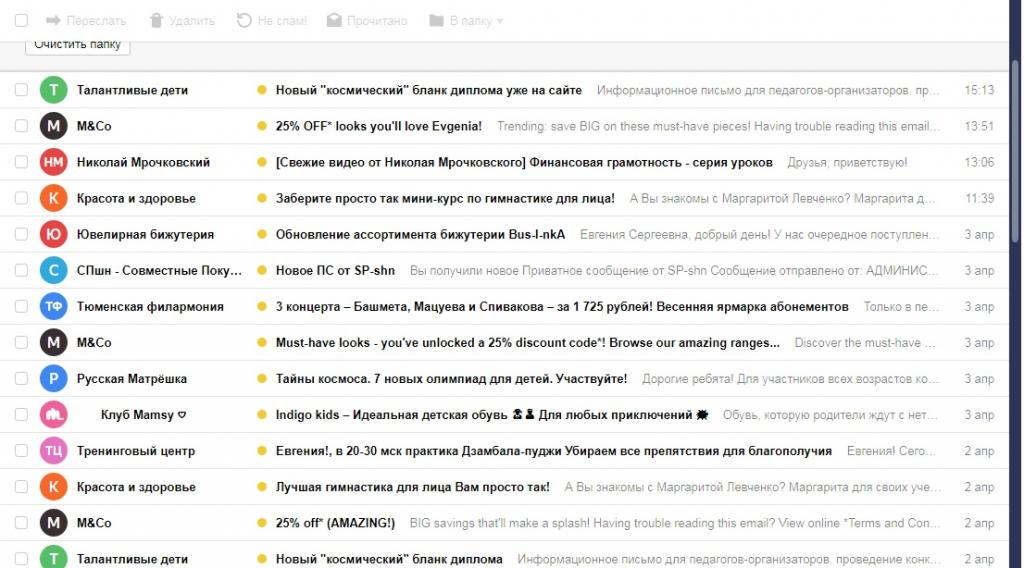Tick the checkbox for Тренинговый центр message

click(21, 451)
